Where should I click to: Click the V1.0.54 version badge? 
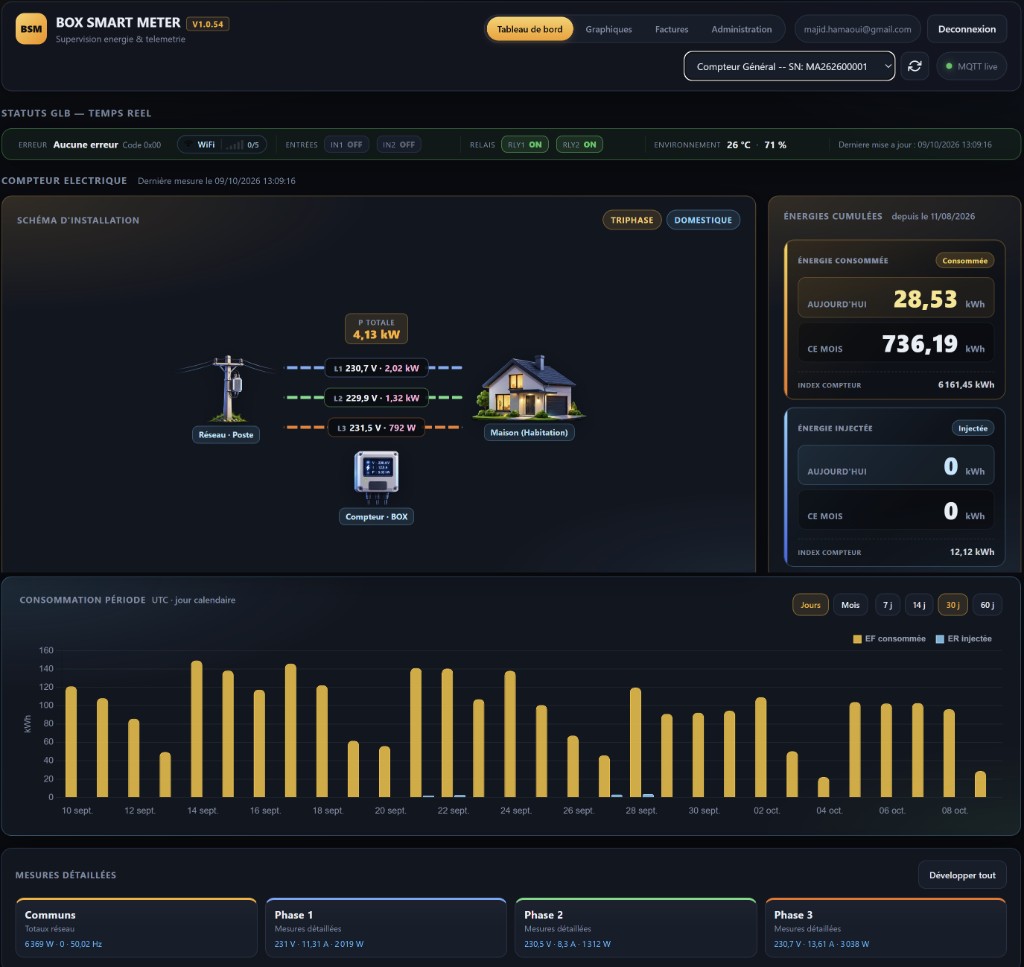pos(208,24)
